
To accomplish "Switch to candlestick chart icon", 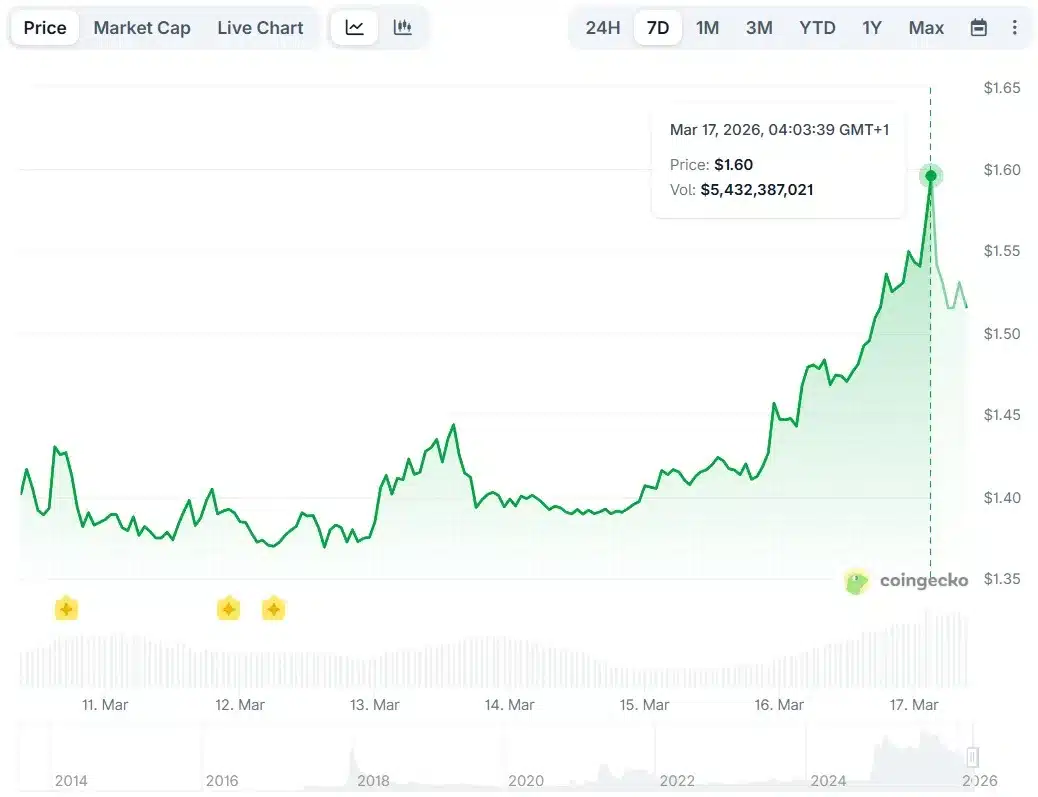I will (x=403, y=28).
